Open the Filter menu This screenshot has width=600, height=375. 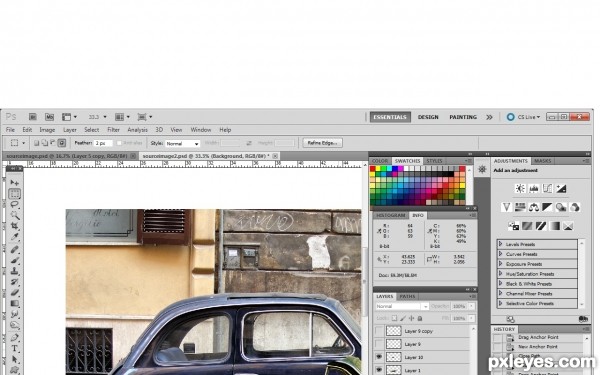pos(113,130)
